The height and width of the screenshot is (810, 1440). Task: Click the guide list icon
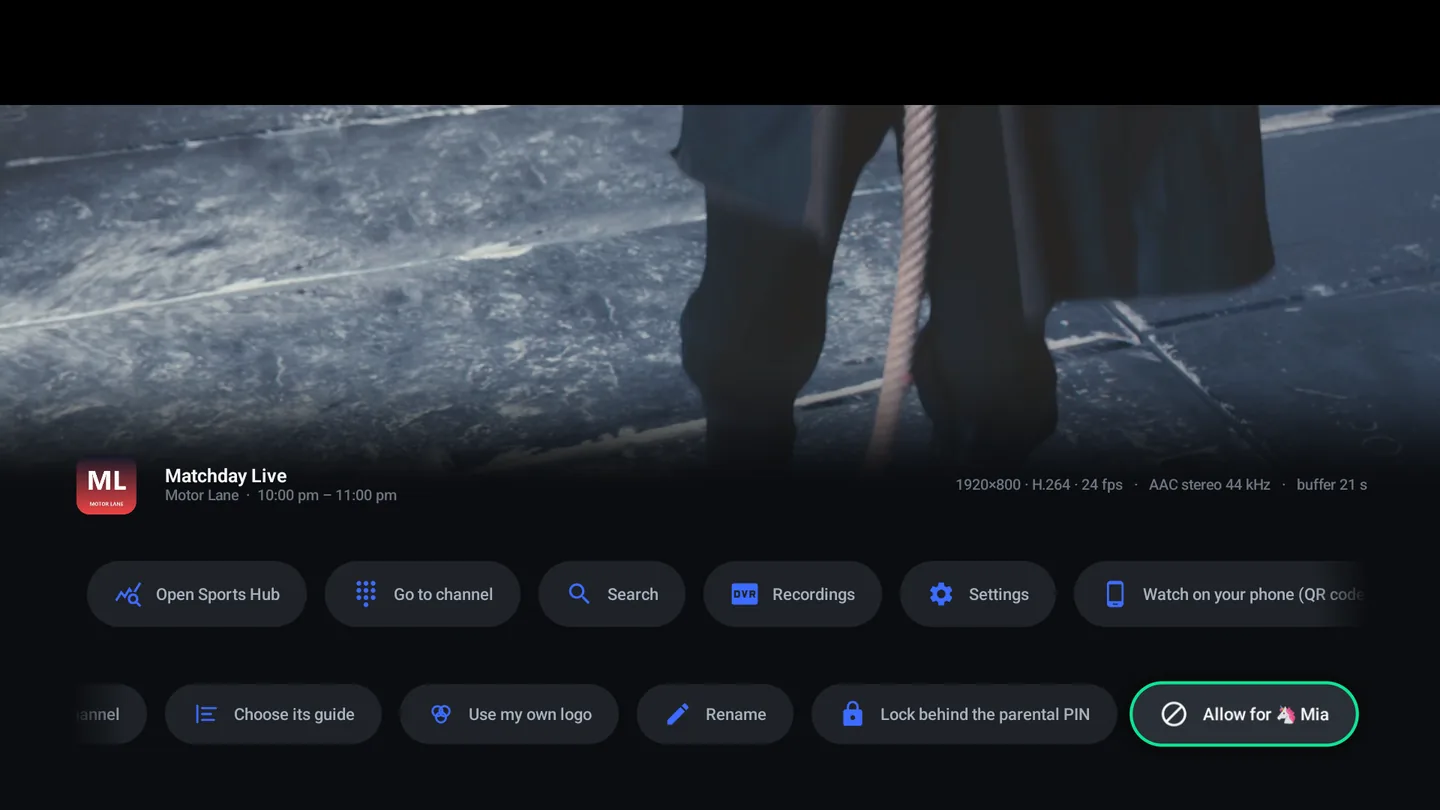[206, 714]
